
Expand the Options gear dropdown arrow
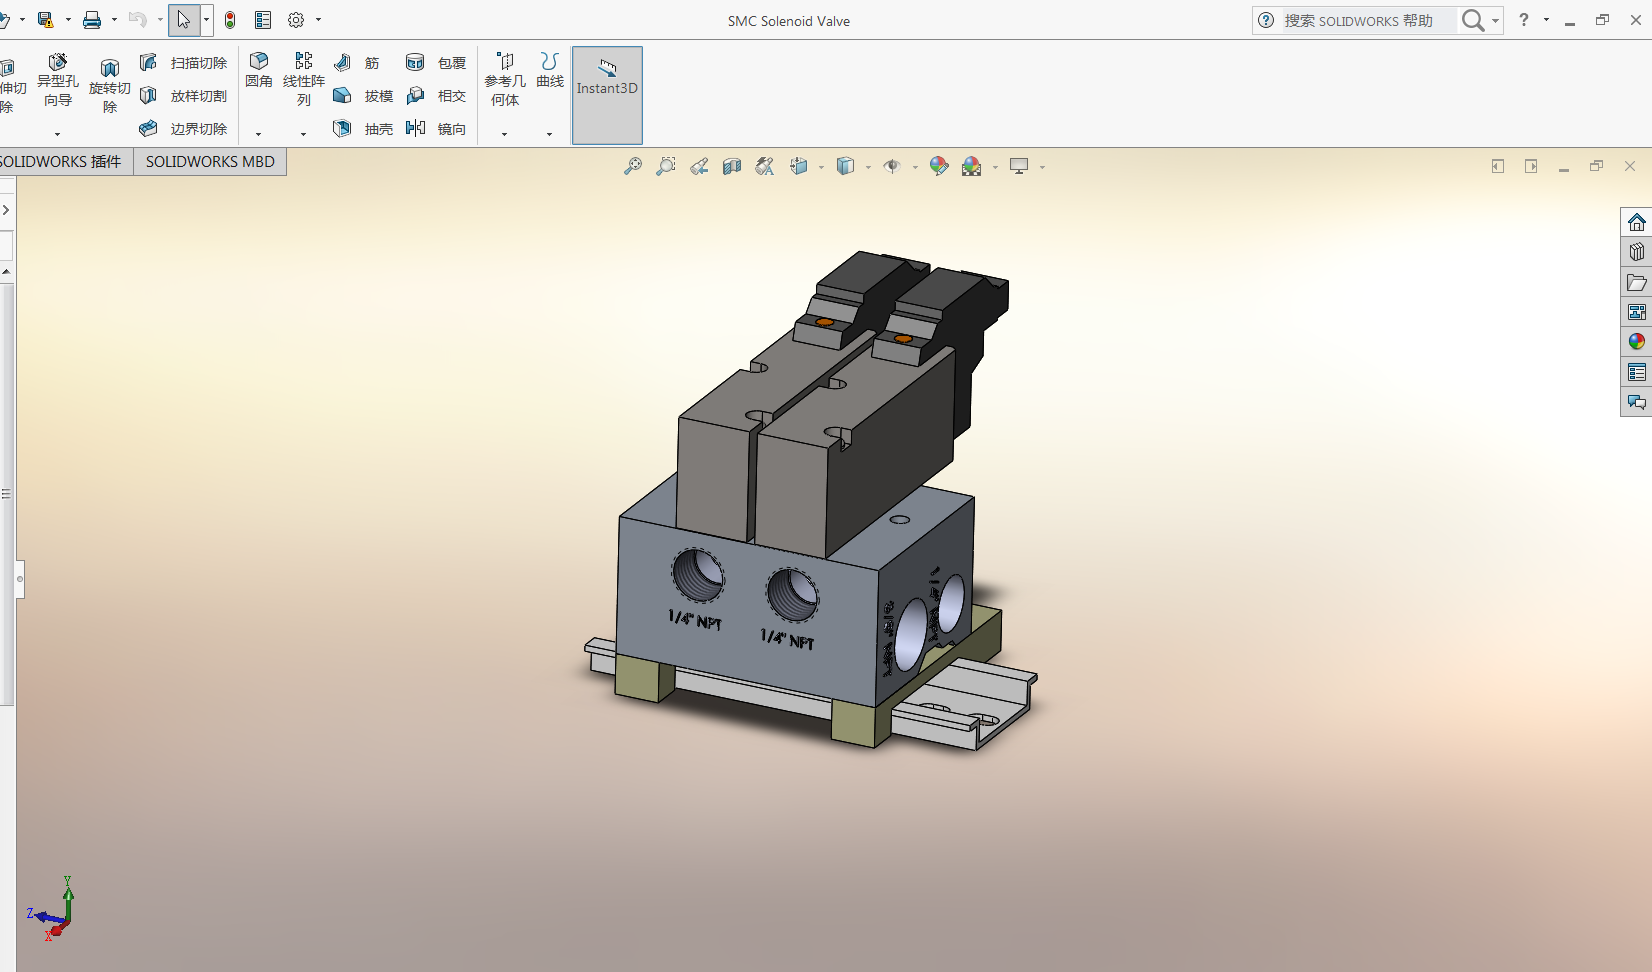(319, 20)
